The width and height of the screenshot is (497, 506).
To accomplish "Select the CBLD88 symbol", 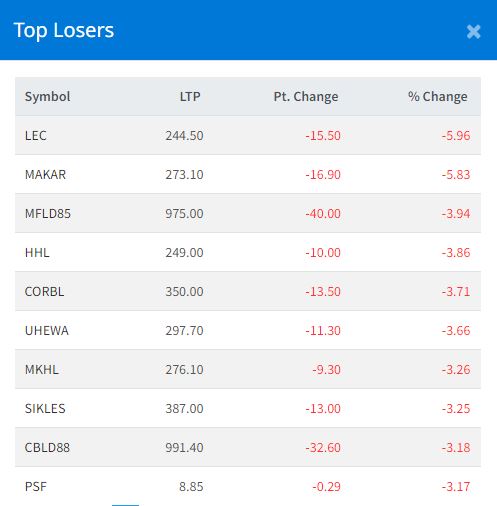I will [47, 448].
